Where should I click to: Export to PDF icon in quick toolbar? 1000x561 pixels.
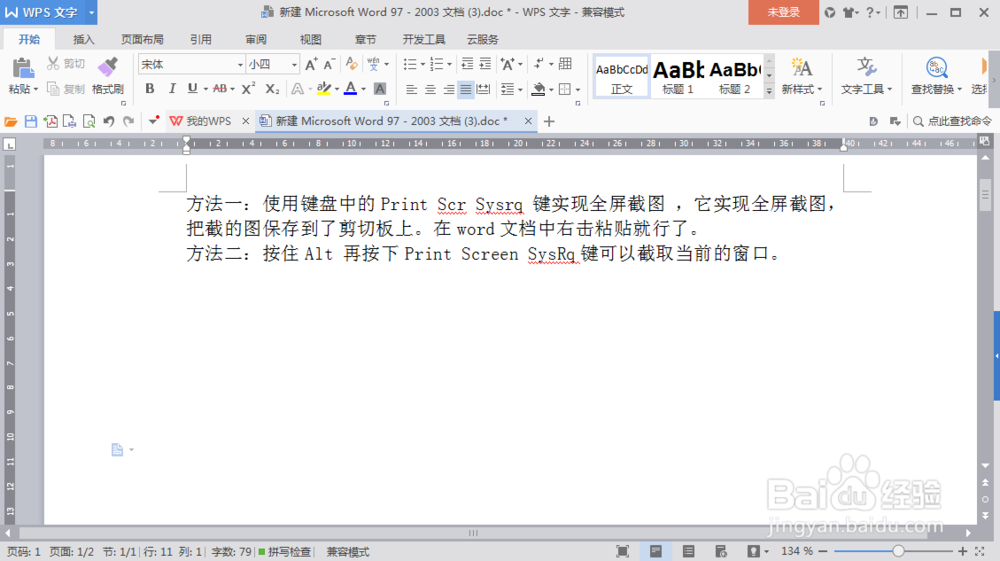click(x=50, y=121)
